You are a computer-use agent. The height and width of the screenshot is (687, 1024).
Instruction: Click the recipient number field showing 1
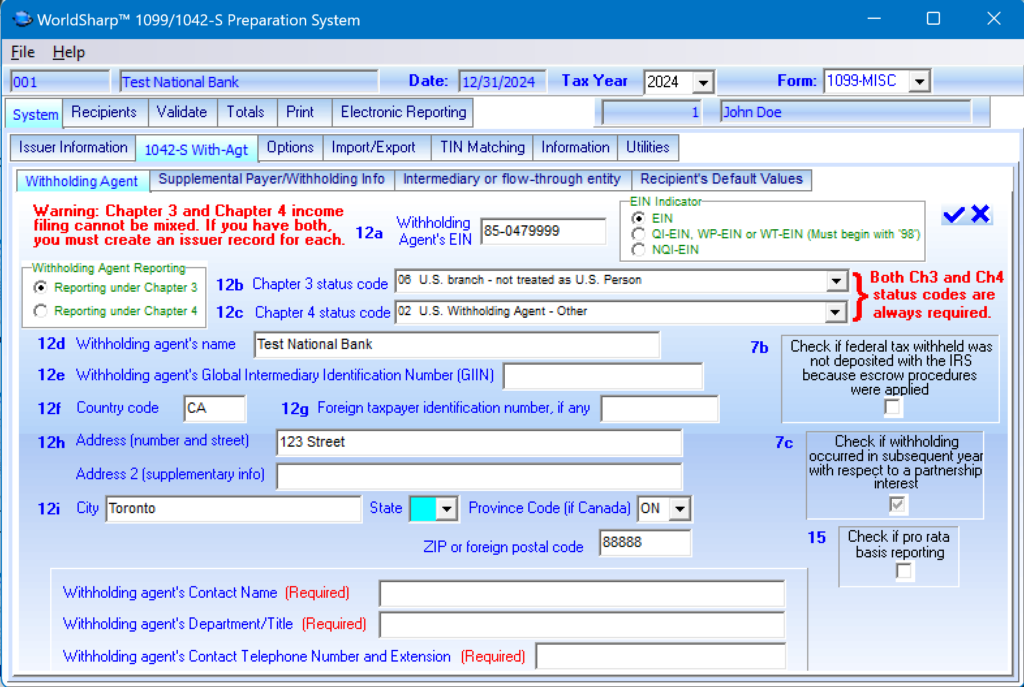(652, 112)
